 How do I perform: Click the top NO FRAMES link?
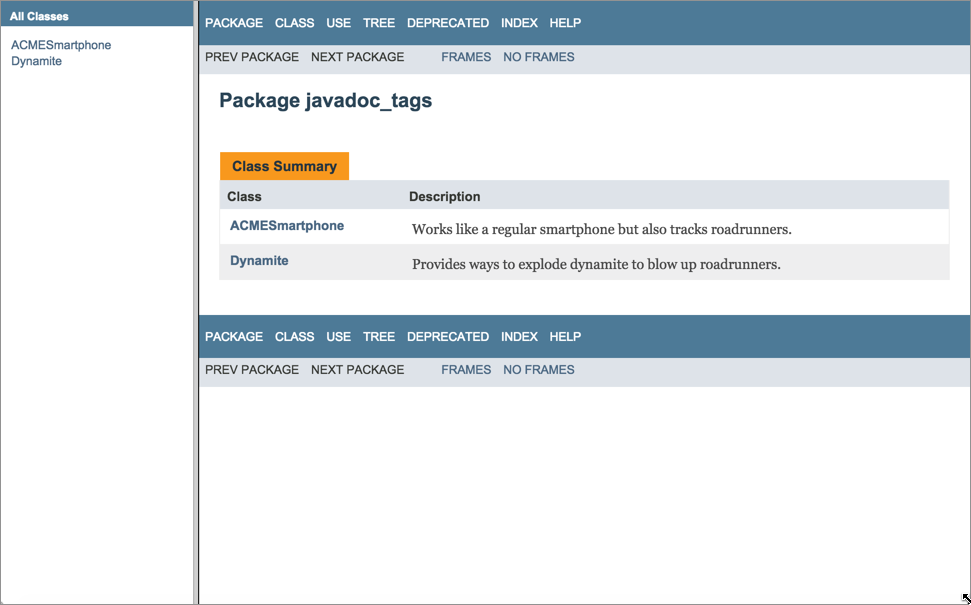538,57
